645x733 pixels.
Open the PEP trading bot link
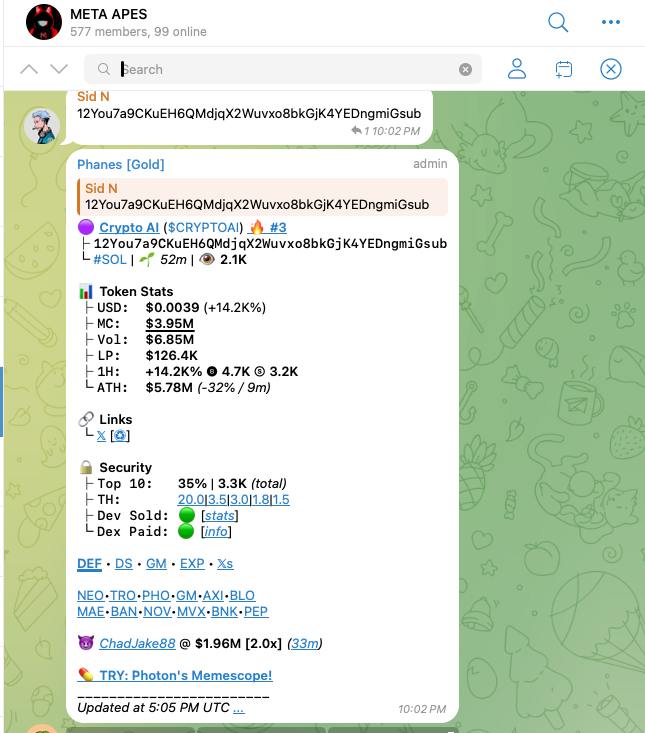click(256, 611)
